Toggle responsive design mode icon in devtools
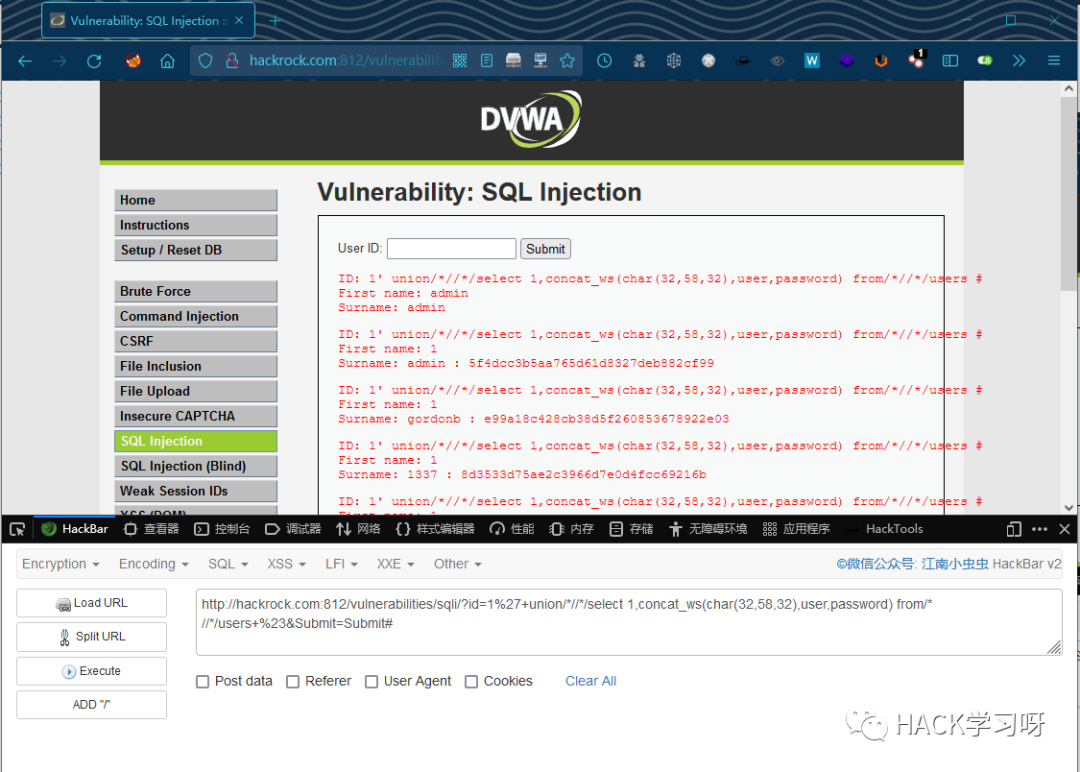The height and width of the screenshot is (772, 1080). pos(1014,529)
